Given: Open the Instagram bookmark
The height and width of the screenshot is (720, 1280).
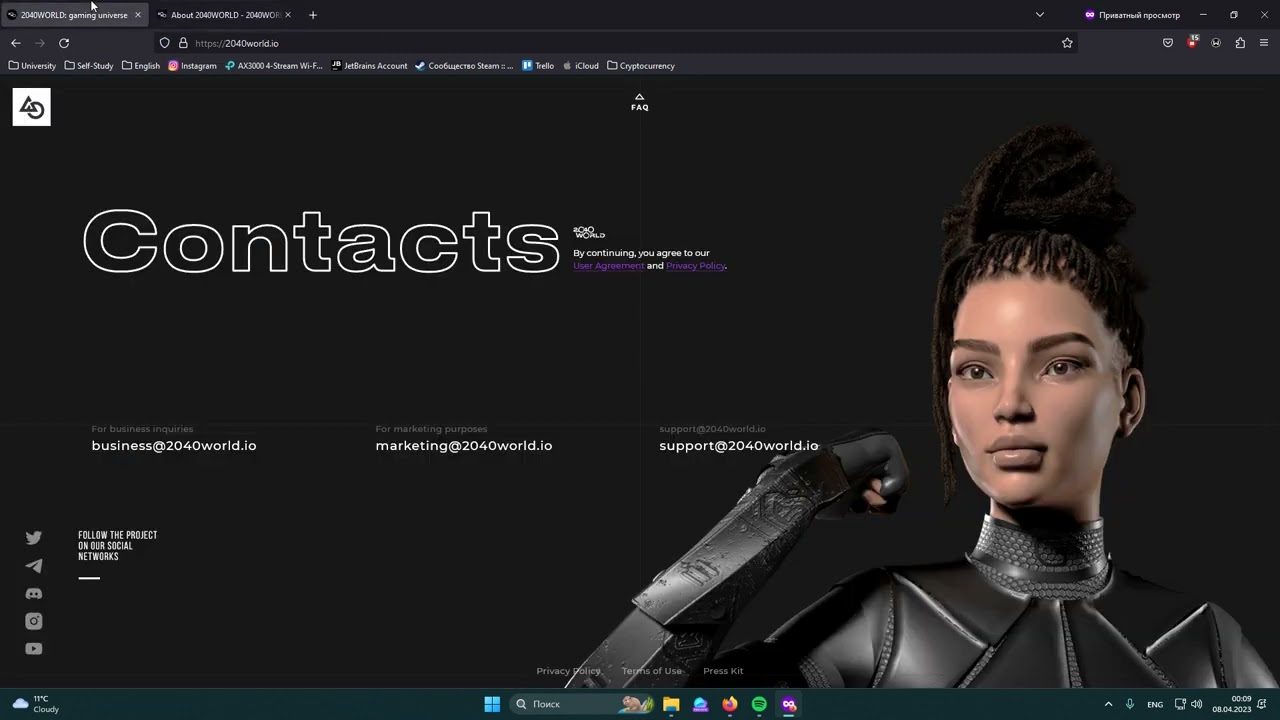Looking at the screenshot, I should [x=192, y=66].
